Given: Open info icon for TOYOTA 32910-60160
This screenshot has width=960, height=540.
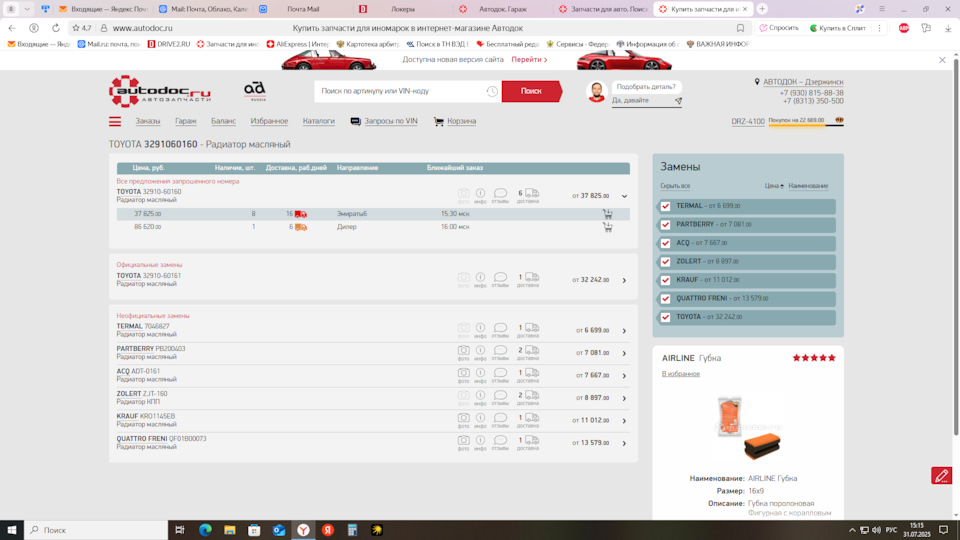Looking at the screenshot, I should (481, 193).
